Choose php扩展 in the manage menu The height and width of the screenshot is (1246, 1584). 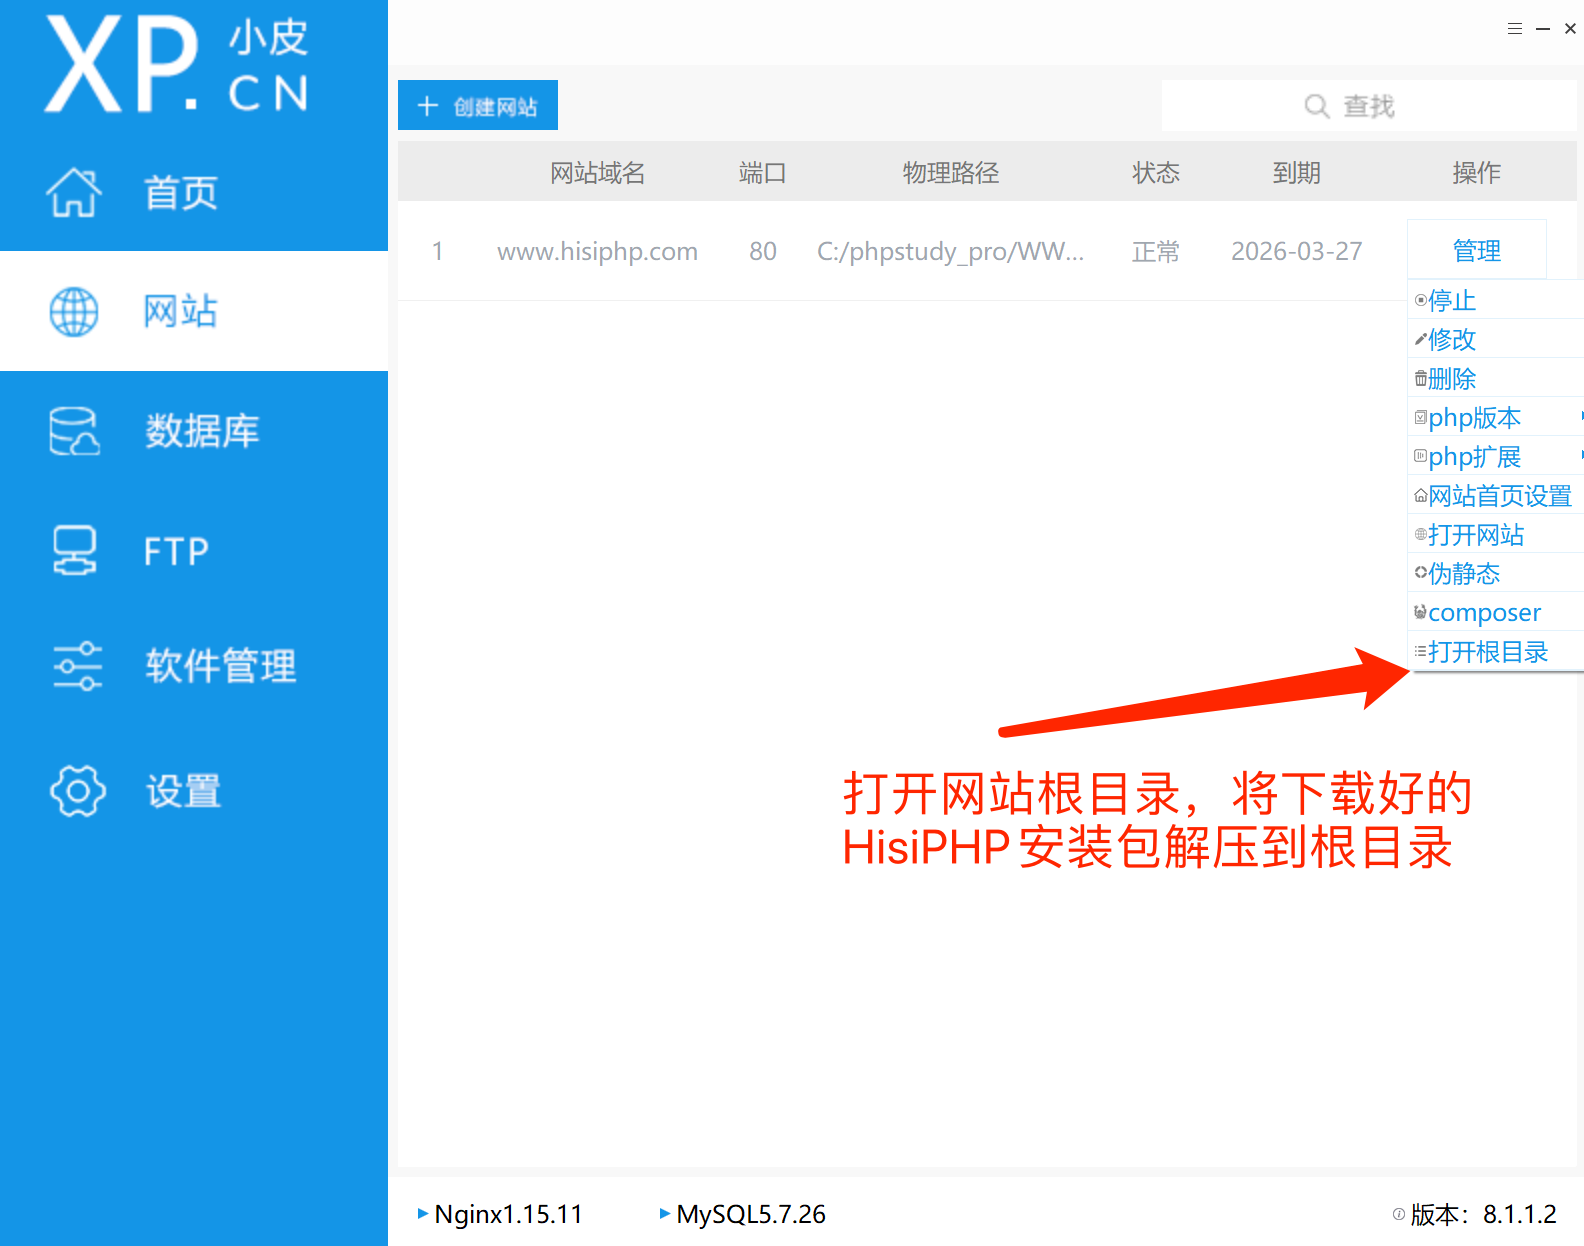point(1496,456)
